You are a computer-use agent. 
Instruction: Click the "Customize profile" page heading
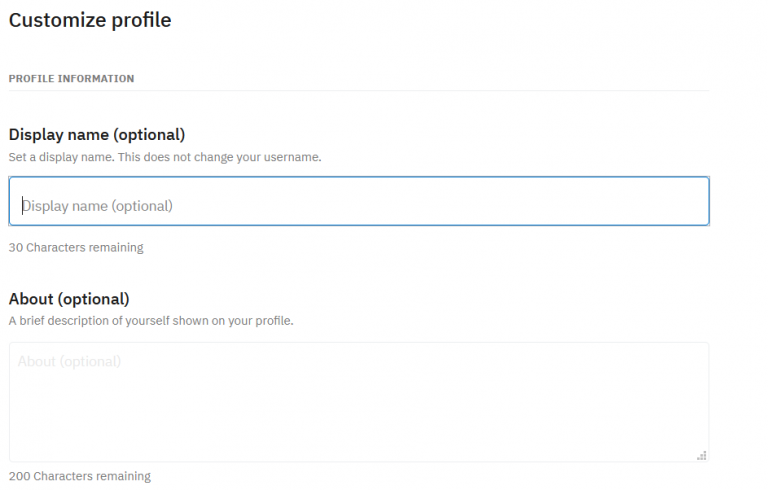(x=90, y=20)
